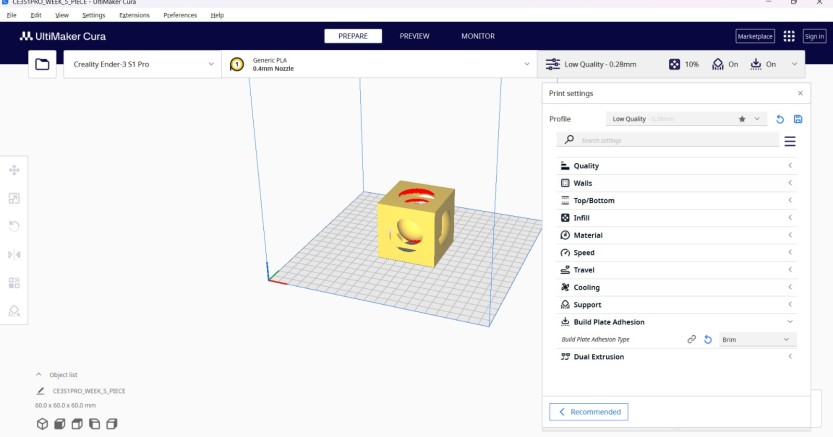Switch to the PREVIEW stage tab

tap(414, 36)
